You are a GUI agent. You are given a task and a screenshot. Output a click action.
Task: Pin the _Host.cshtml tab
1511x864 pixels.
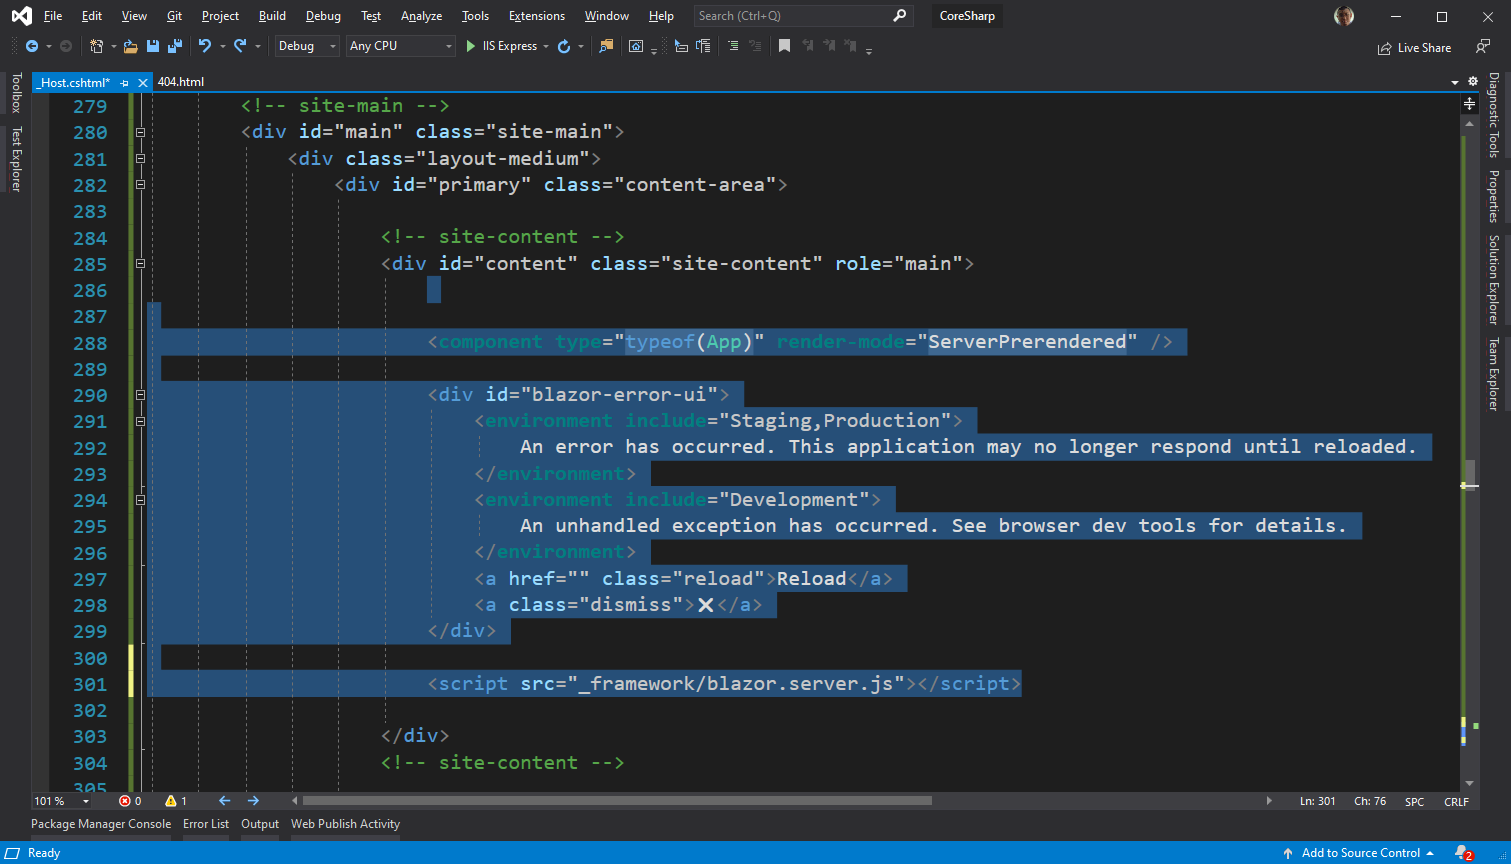(x=125, y=83)
